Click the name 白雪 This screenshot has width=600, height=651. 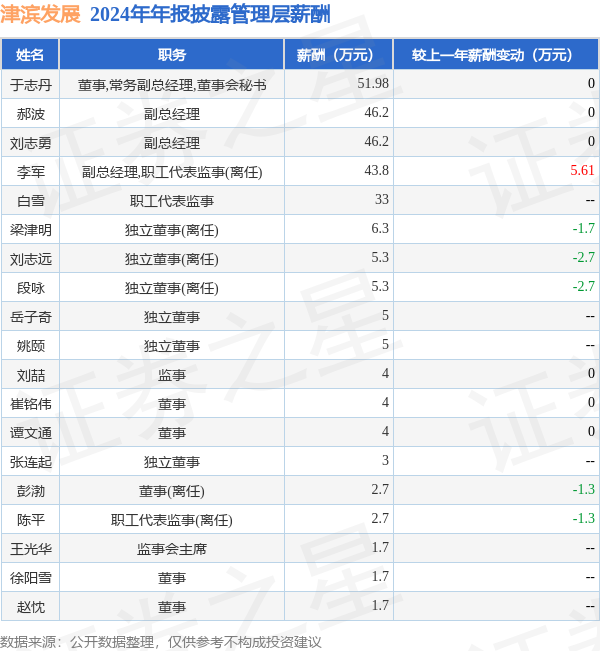coord(31,201)
